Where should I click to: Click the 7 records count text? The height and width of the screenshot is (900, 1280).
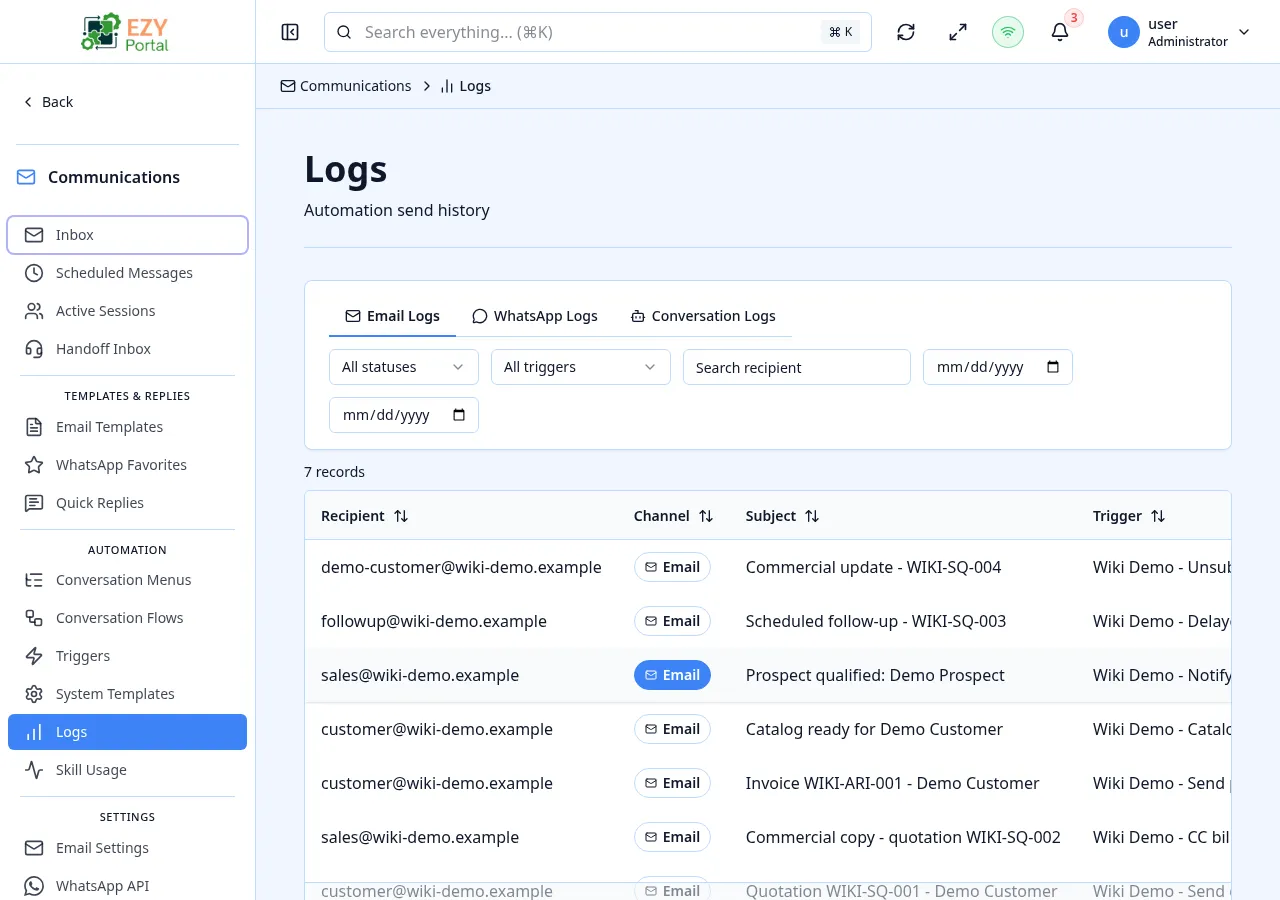[x=334, y=472]
